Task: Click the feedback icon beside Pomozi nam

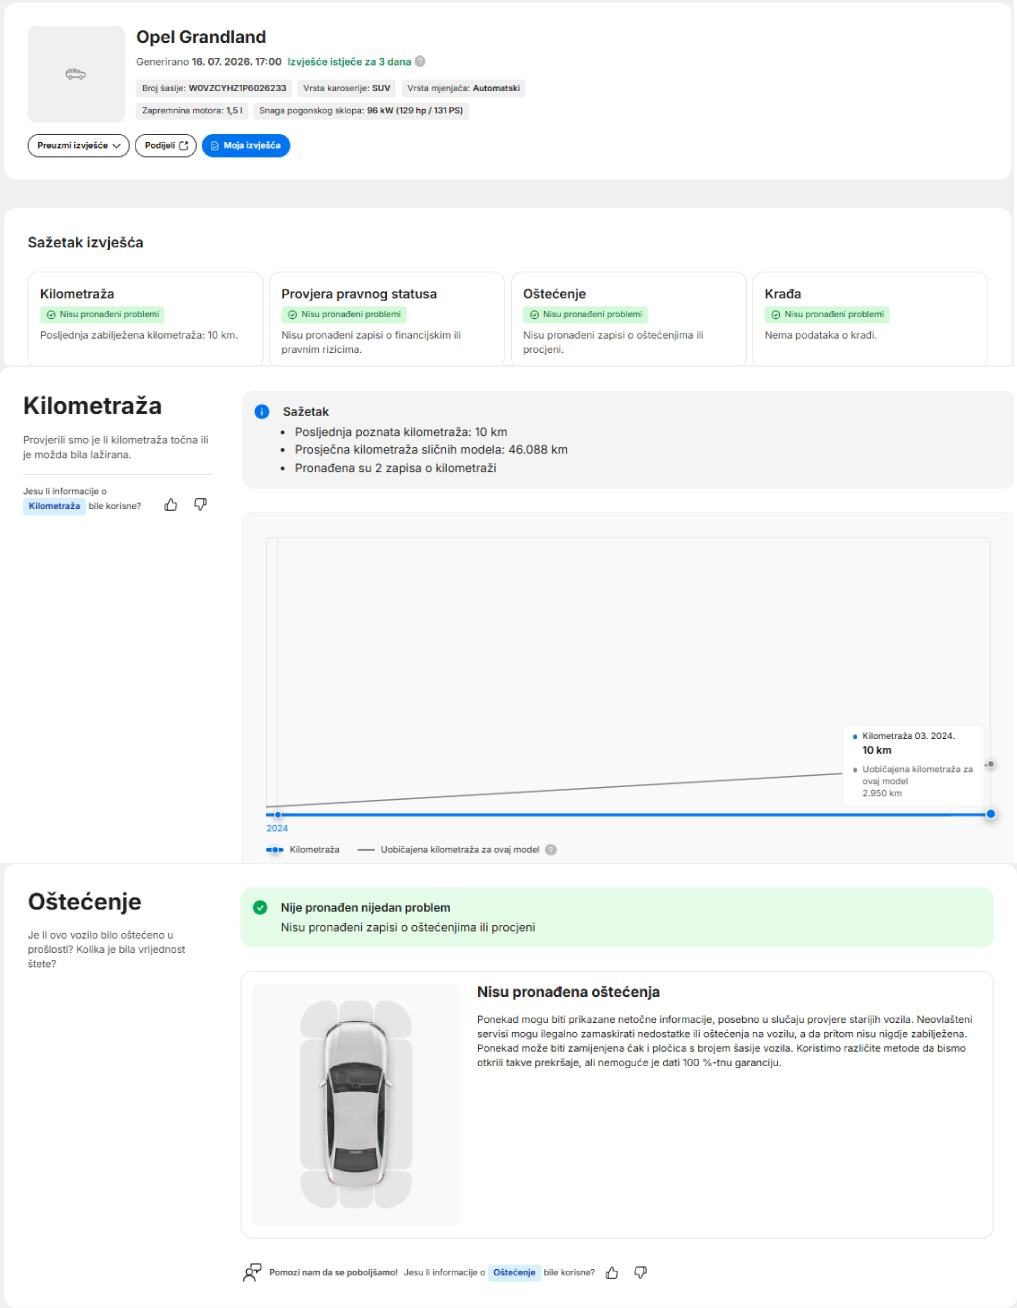Action: [x=252, y=1273]
